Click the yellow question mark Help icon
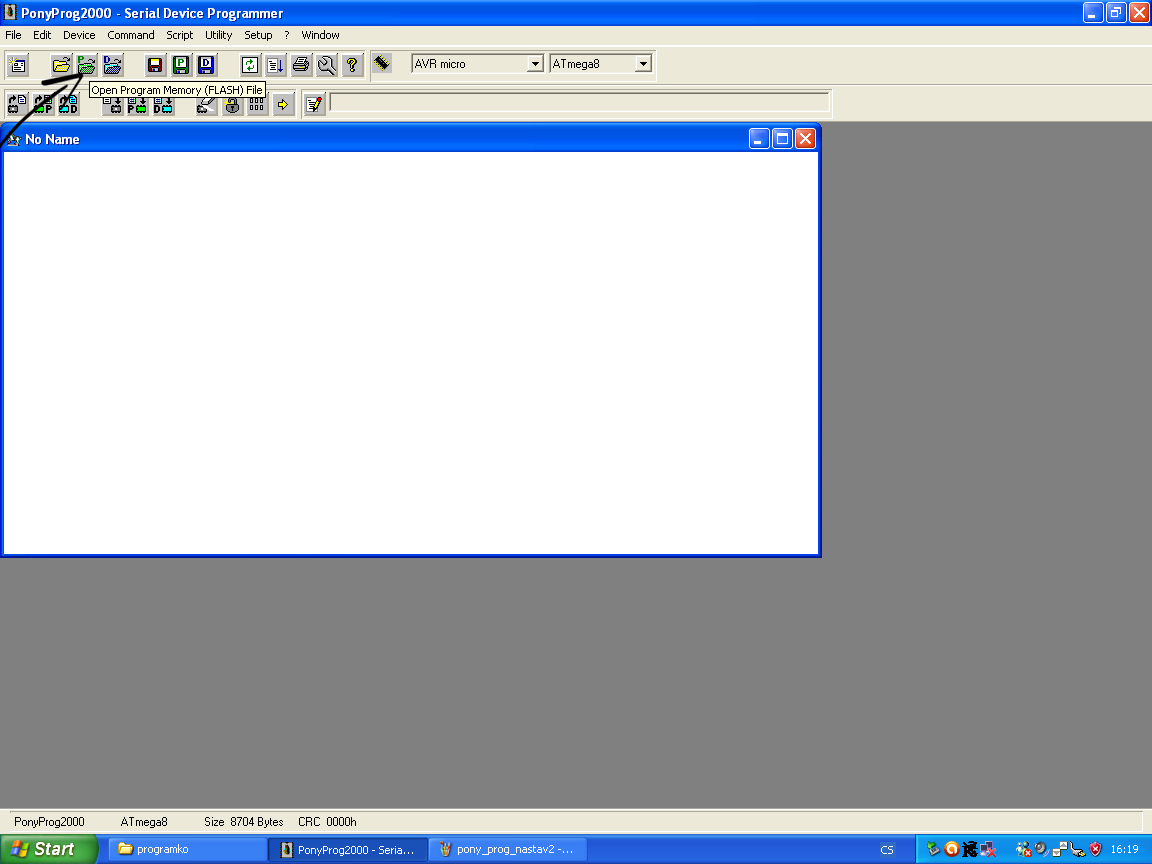This screenshot has height=864, width=1152. click(x=353, y=65)
